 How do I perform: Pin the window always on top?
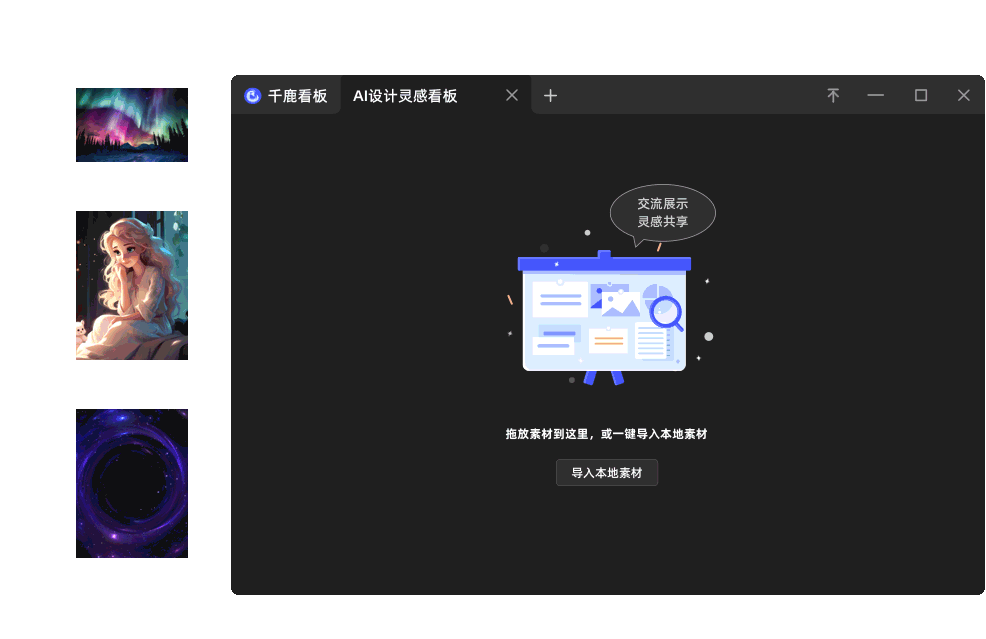(x=833, y=95)
